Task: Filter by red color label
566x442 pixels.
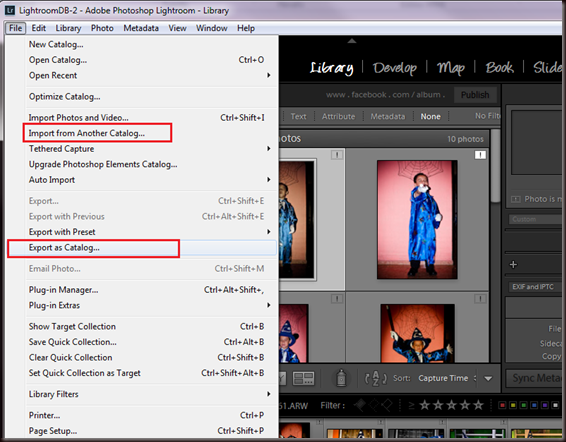Action: coord(502,405)
